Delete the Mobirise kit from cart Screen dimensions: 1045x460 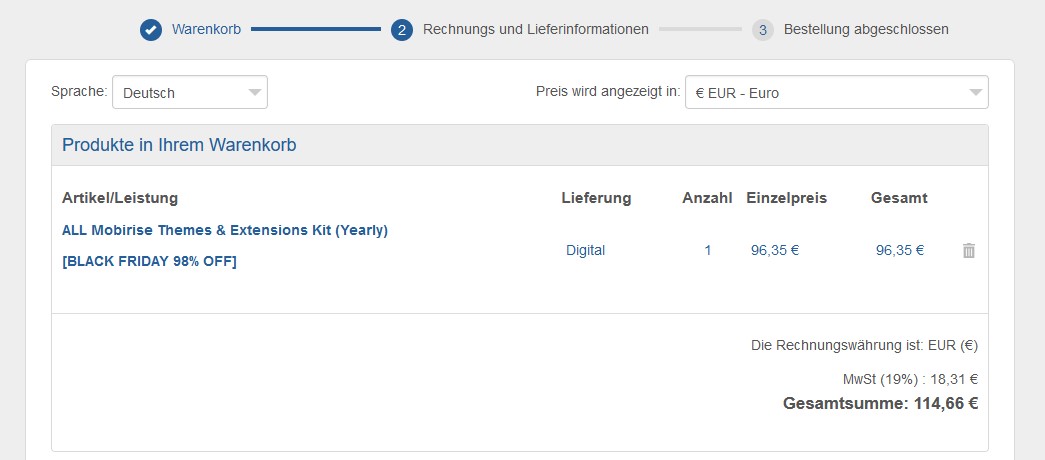click(968, 251)
